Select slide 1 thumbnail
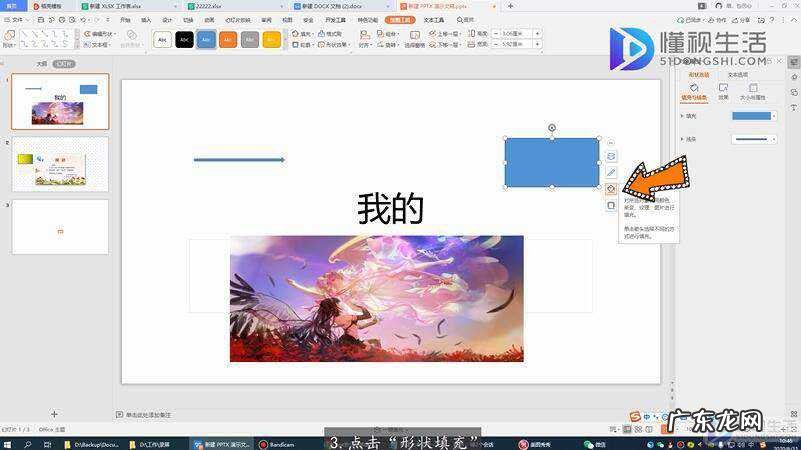This screenshot has width=801, height=450. [x=60, y=101]
